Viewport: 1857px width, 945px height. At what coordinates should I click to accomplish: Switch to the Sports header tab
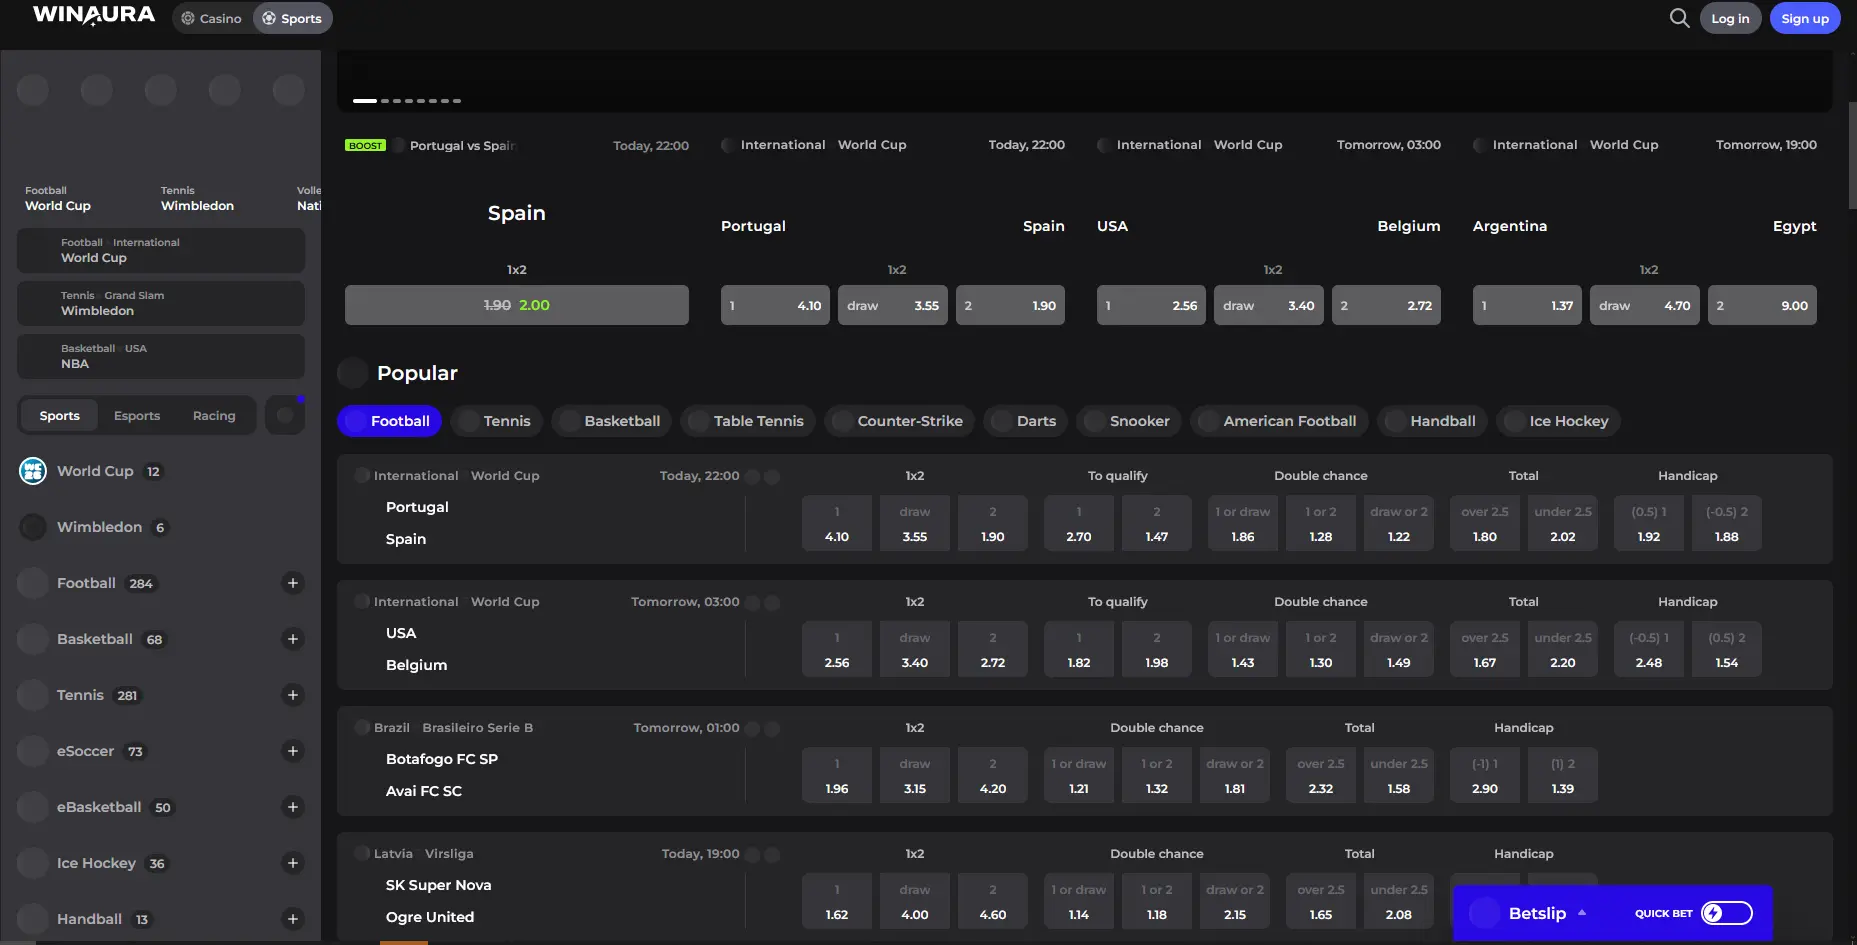(x=292, y=18)
